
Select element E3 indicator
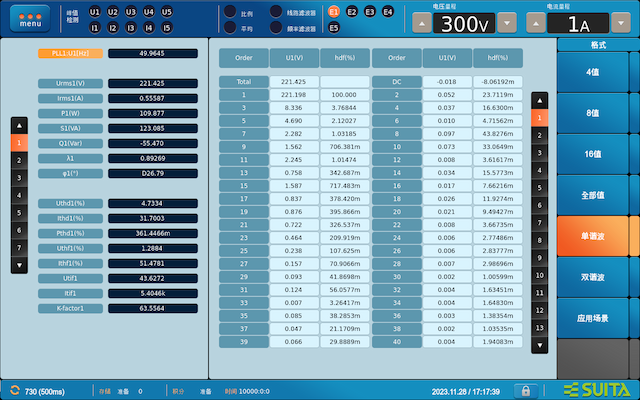coord(370,12)
